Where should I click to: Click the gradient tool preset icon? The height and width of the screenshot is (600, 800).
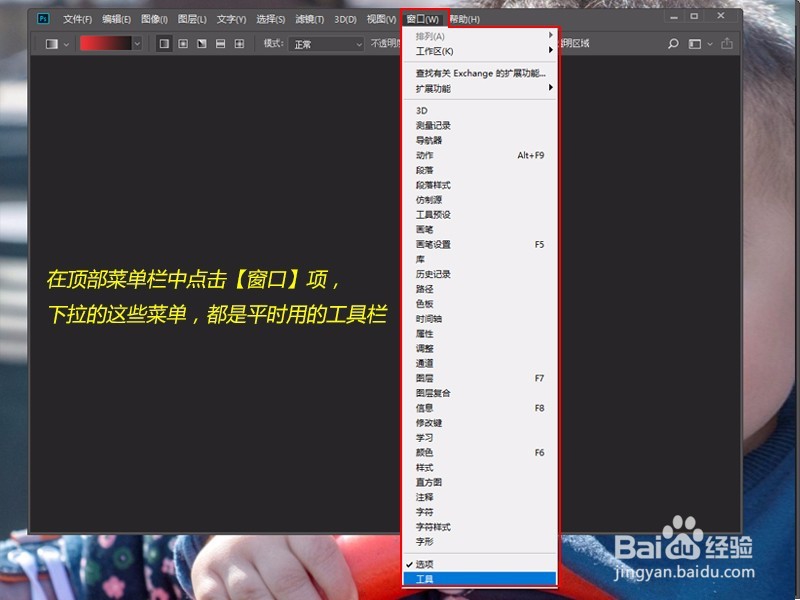(x=52, y=44)
